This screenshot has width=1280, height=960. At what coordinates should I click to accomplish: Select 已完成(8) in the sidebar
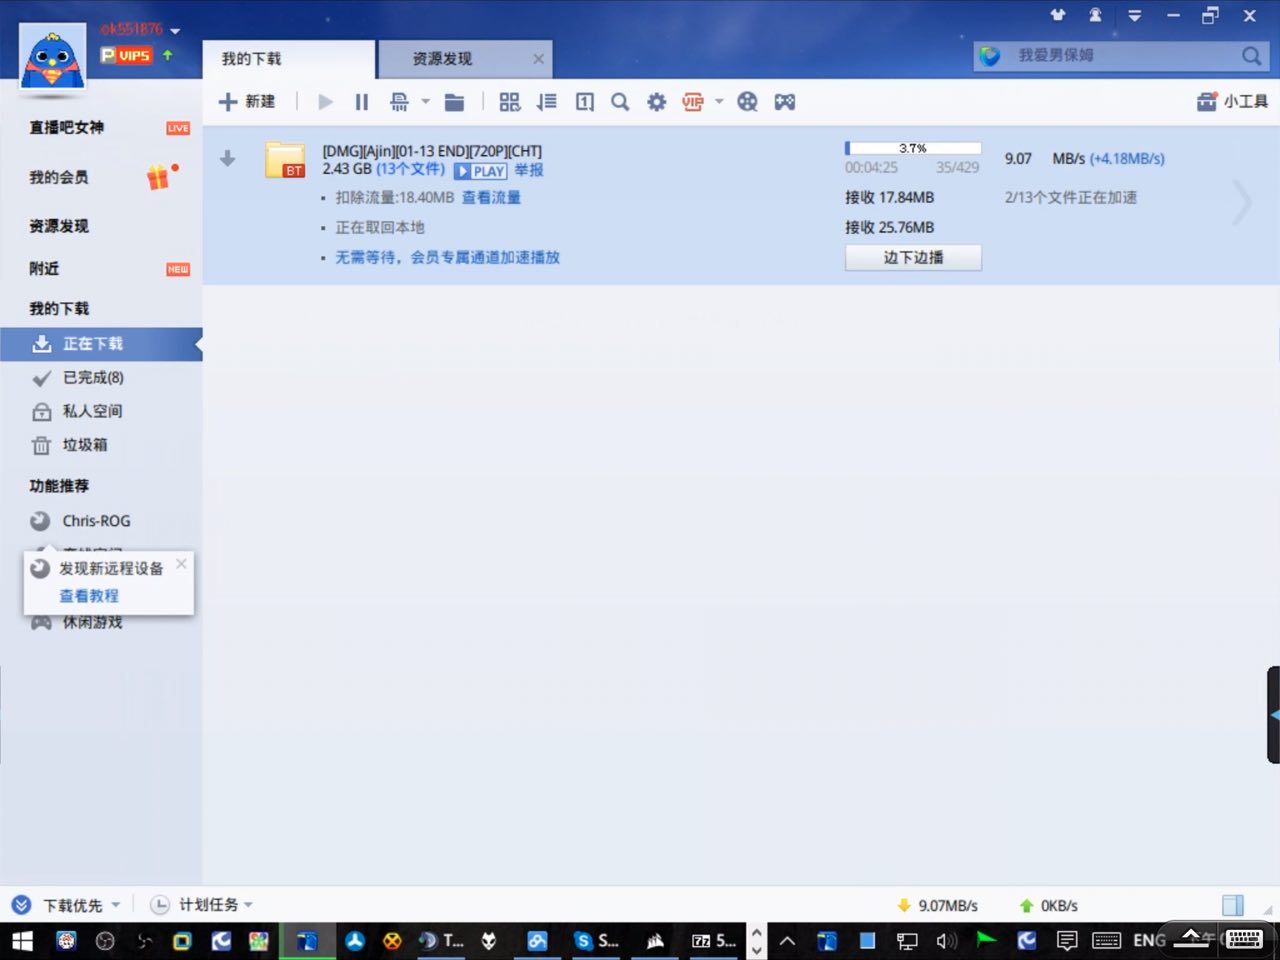tap(93, 378)
